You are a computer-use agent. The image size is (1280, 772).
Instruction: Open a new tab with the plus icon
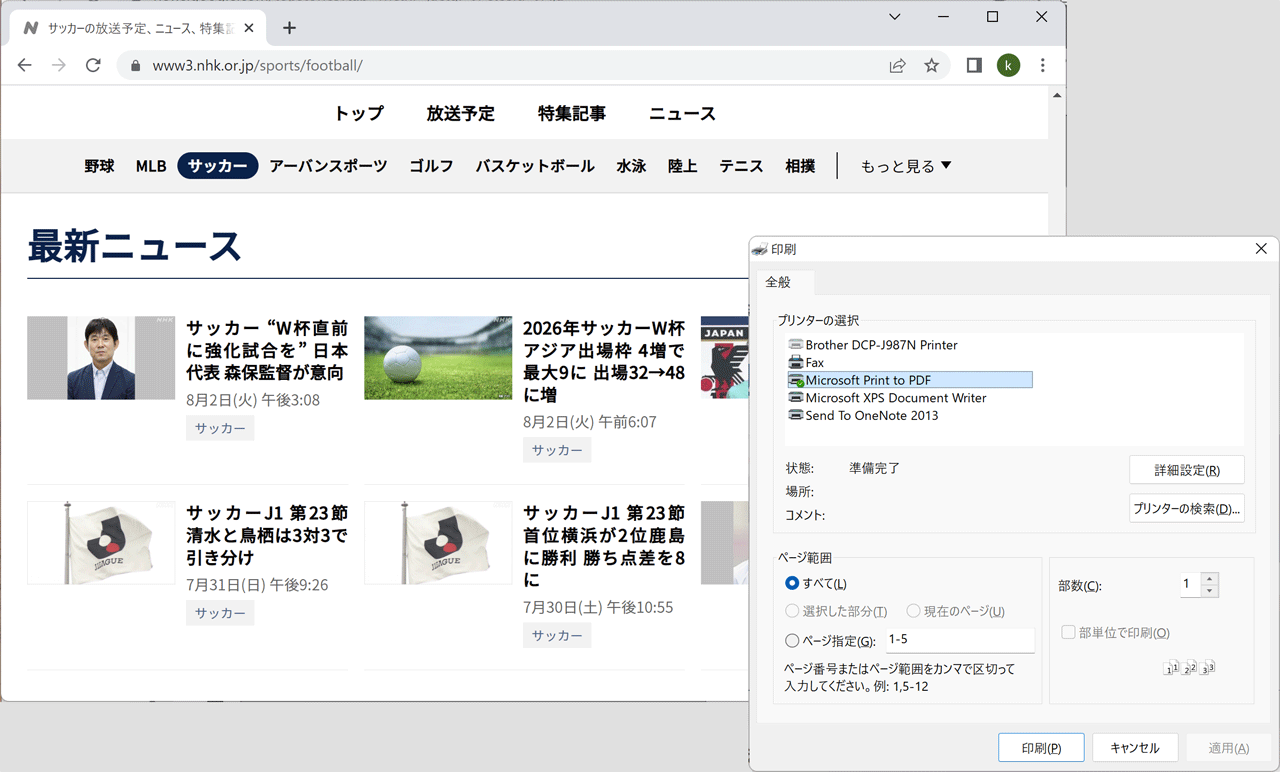click(x=289, y=28)
